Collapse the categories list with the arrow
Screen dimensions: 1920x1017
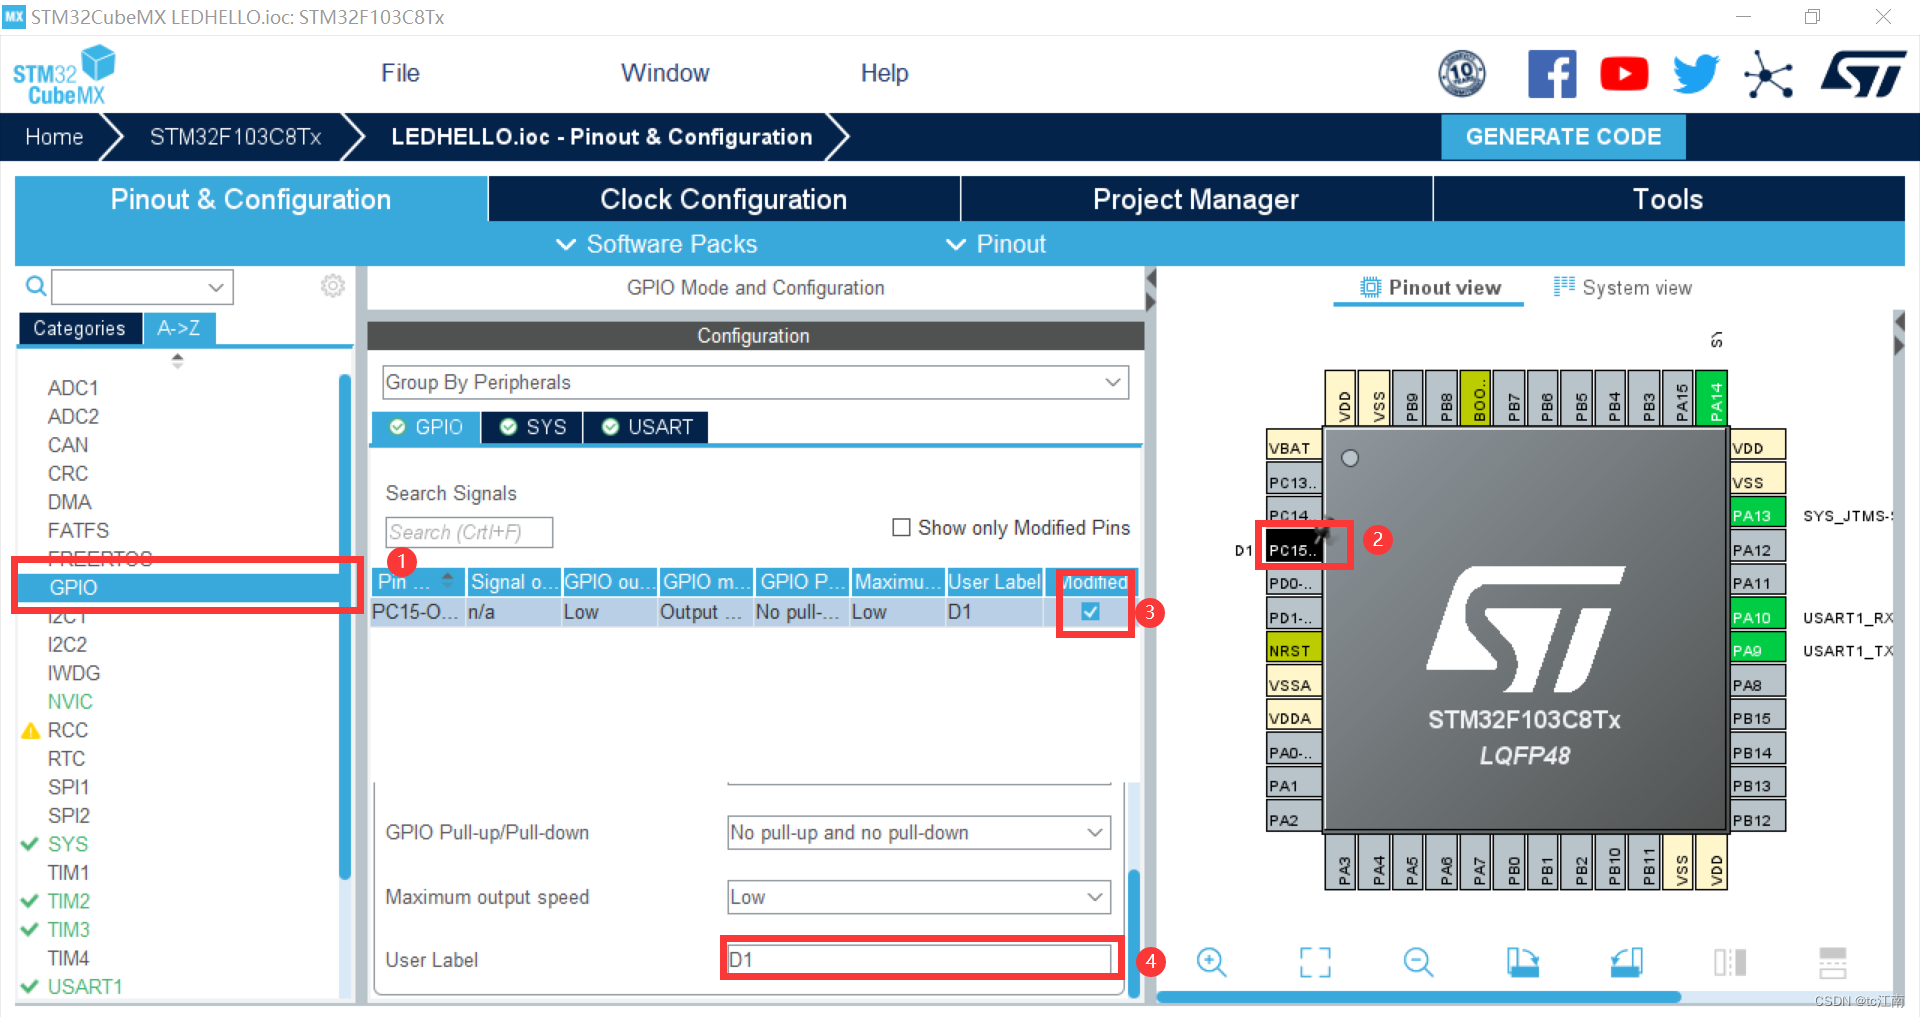point(177,361)
